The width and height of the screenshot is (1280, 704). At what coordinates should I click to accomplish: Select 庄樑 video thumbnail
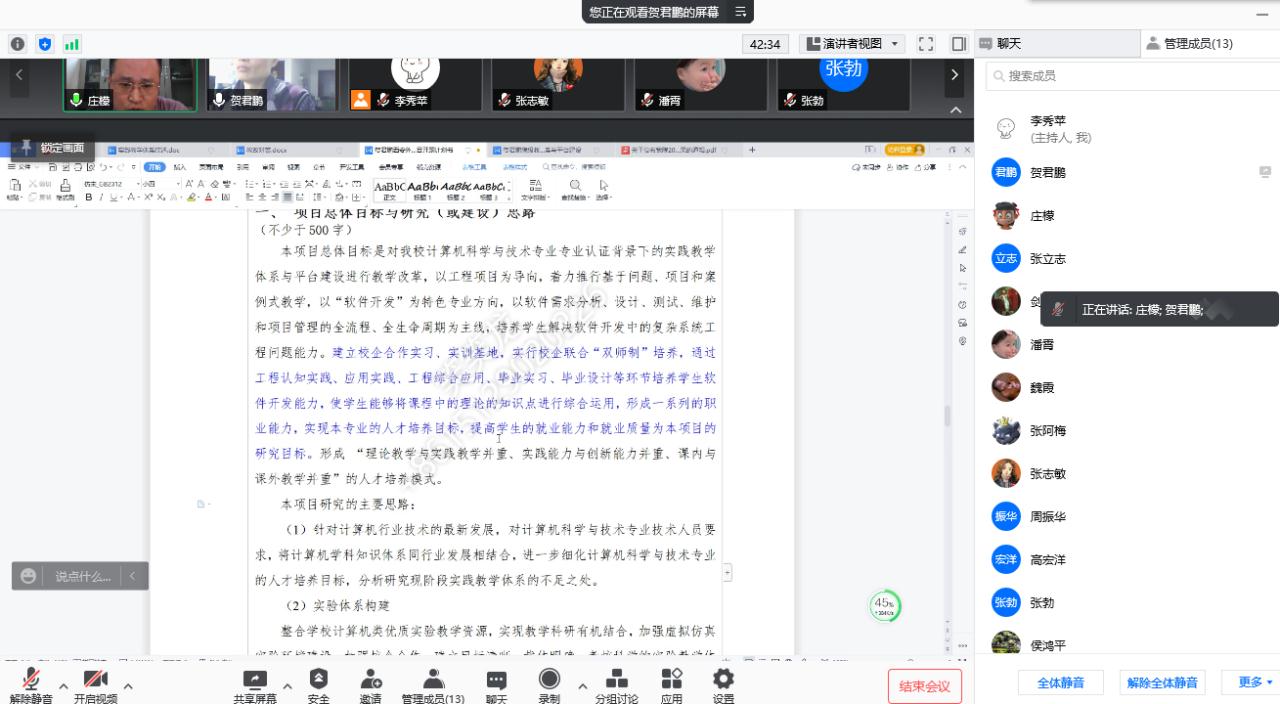(131, 84)
